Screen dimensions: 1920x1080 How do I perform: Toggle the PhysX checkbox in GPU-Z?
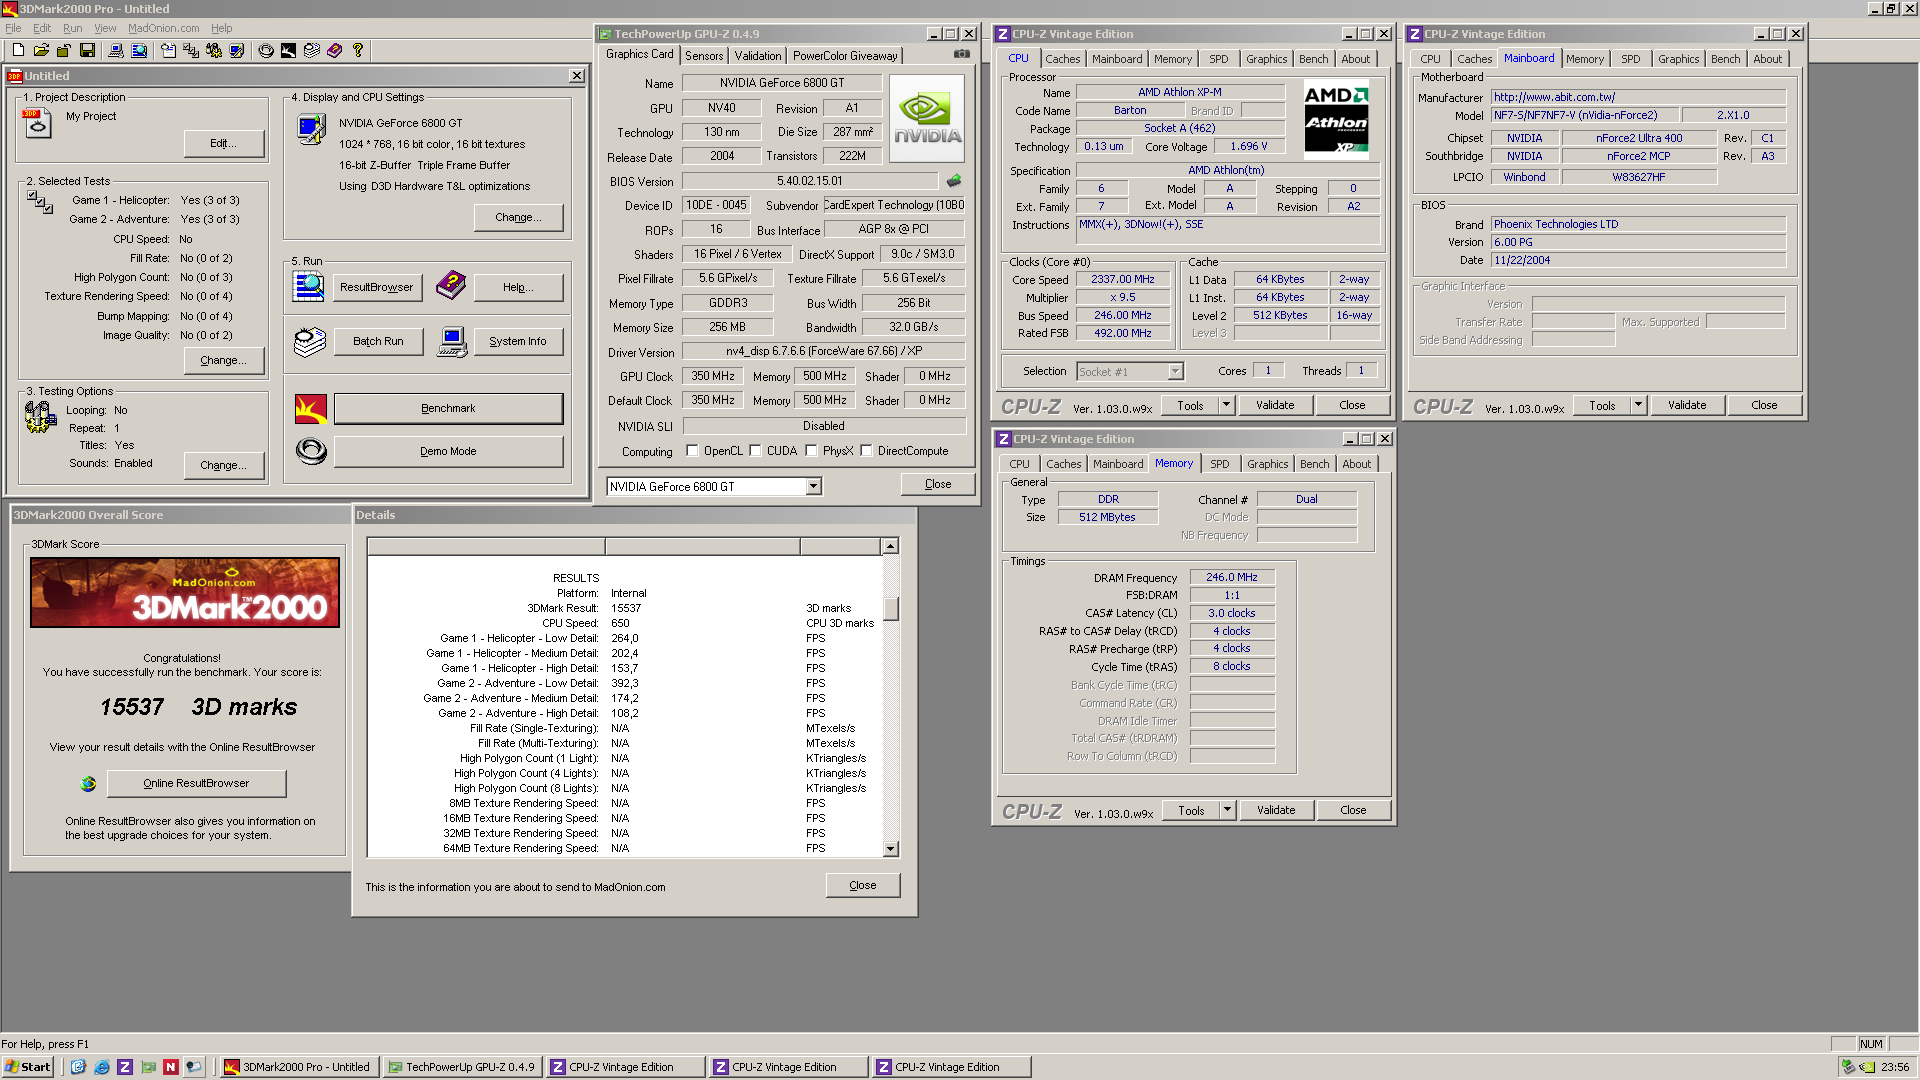[811, 451]
